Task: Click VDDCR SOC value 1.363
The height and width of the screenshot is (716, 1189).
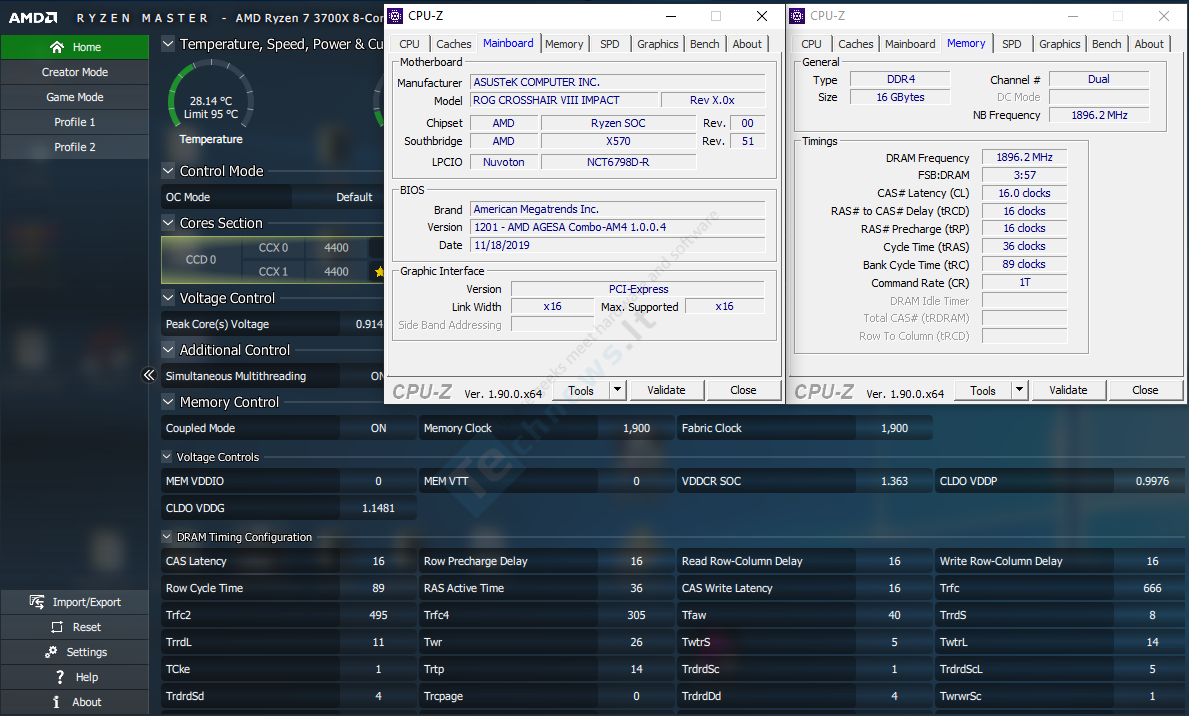Action: (x=894, y=481)
